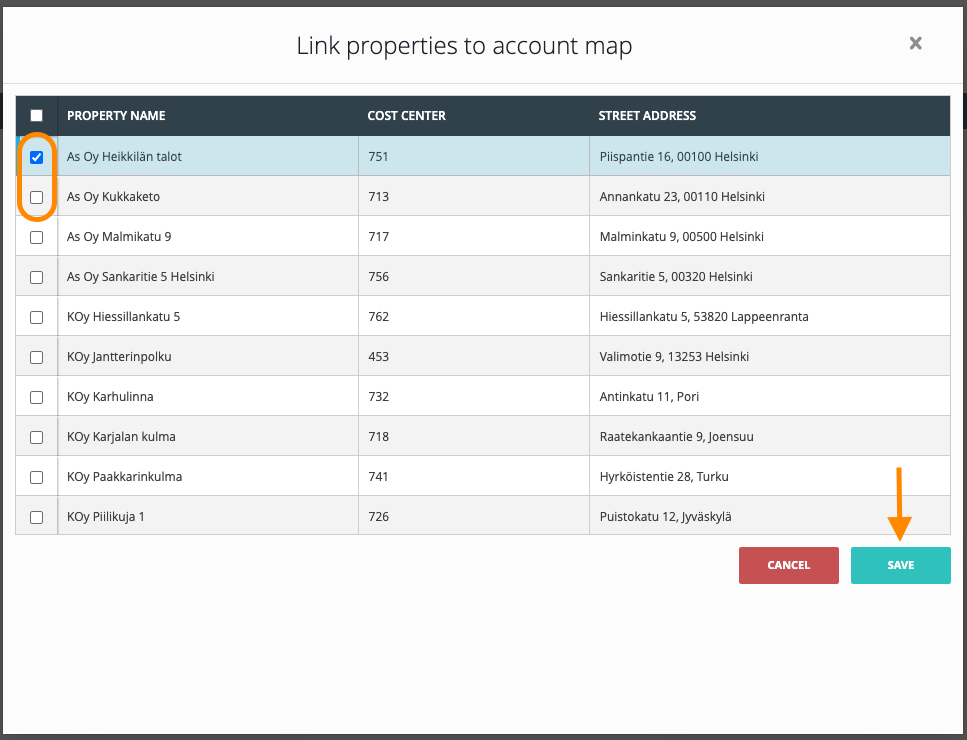Image resolution: width=967 pixels, height=740 pixels.
Task: Check the KOy Jantterinpolku checkbox
Action: click(x=37, y=357)
